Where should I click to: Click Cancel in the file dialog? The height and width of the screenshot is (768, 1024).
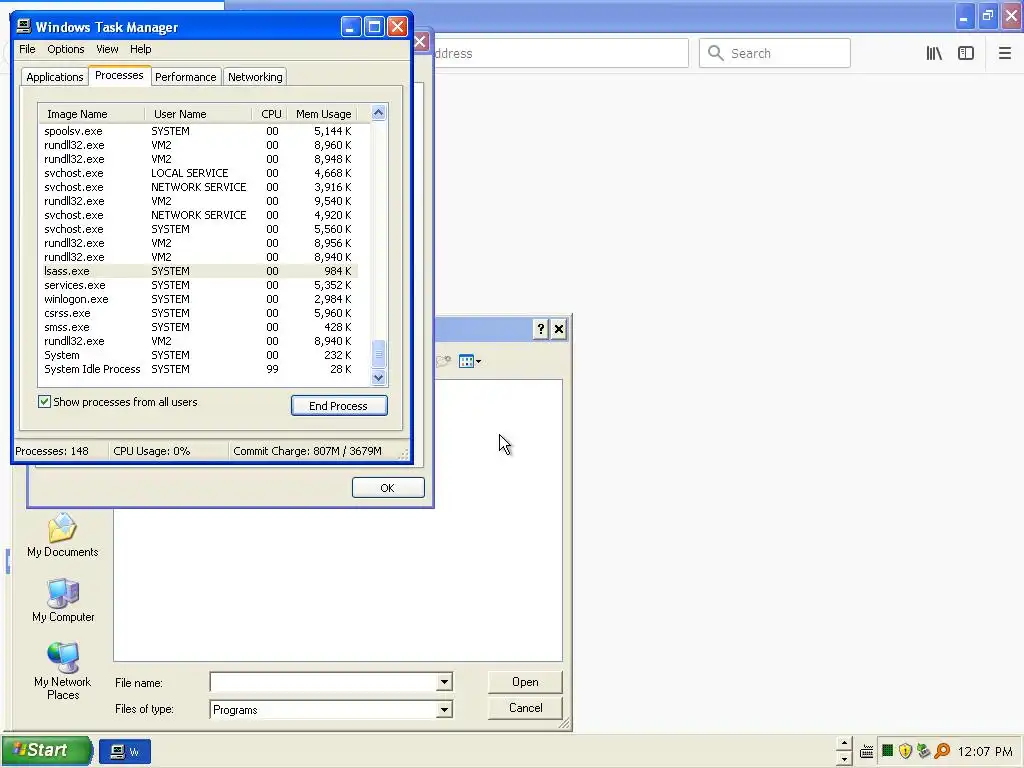pos(525,708)
